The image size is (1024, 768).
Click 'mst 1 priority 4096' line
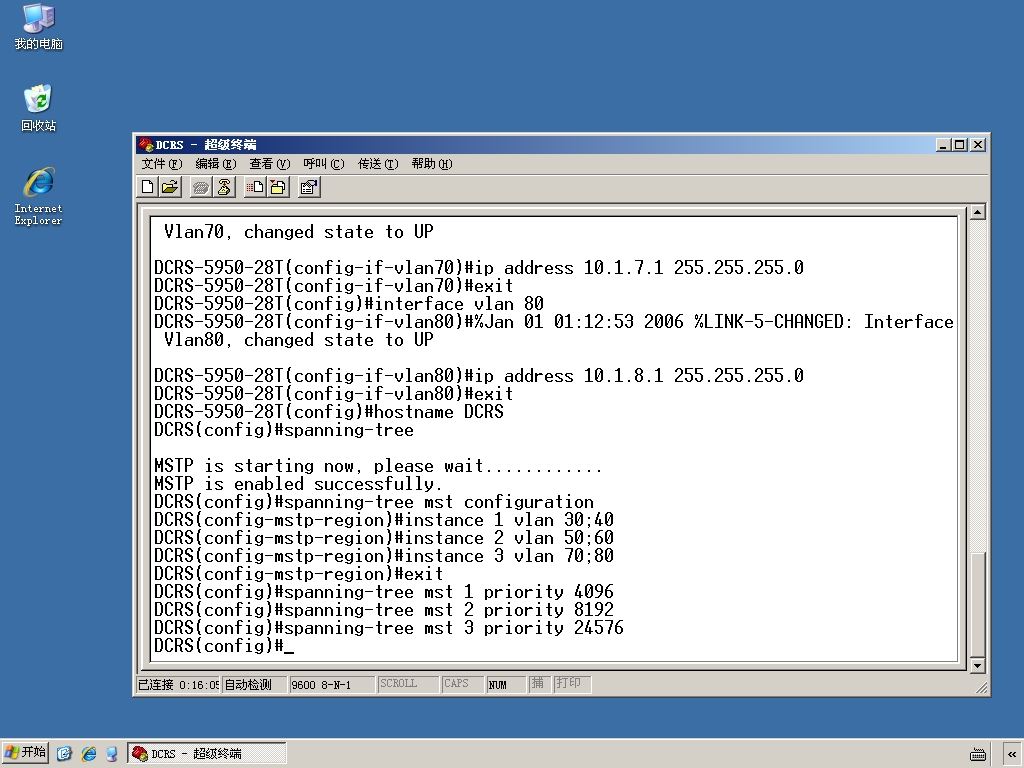click(383, 592)
